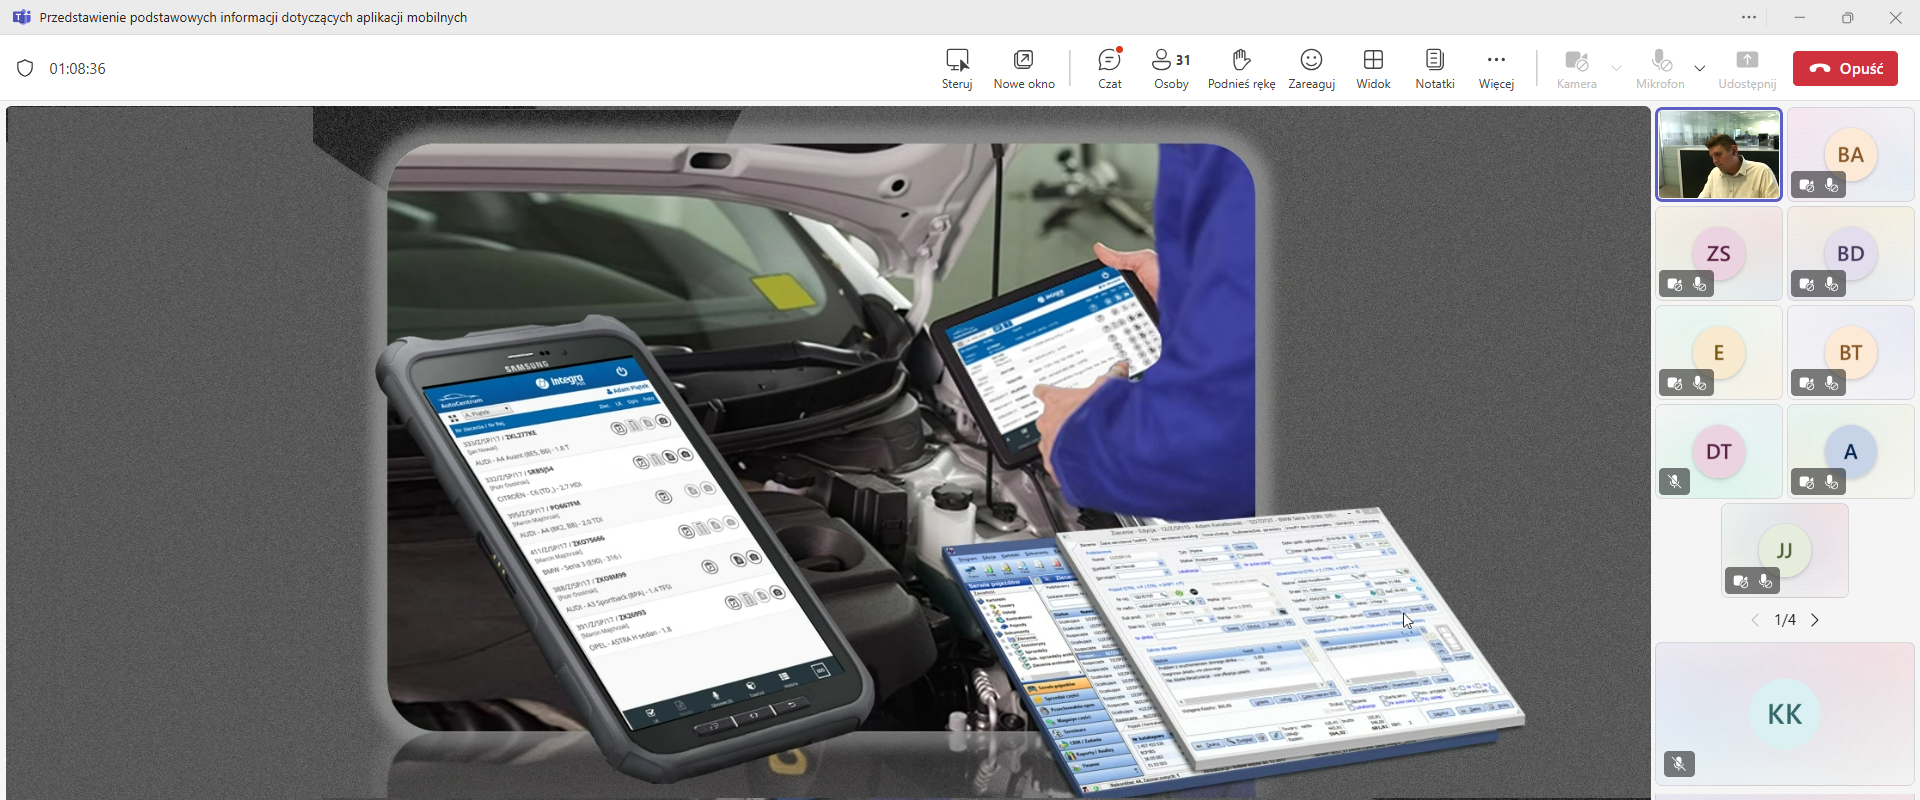Go to previous participants page
This screenshot has height=800, width=1920.
pyautogui.click(x=1755, y=620)
